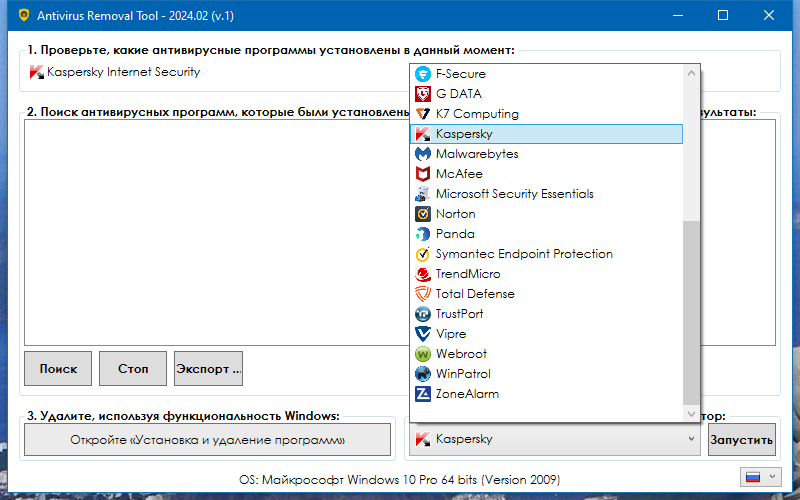Select TrustPort in the list
This screenshot has height=500, width=800.
[x=546, y=314]
